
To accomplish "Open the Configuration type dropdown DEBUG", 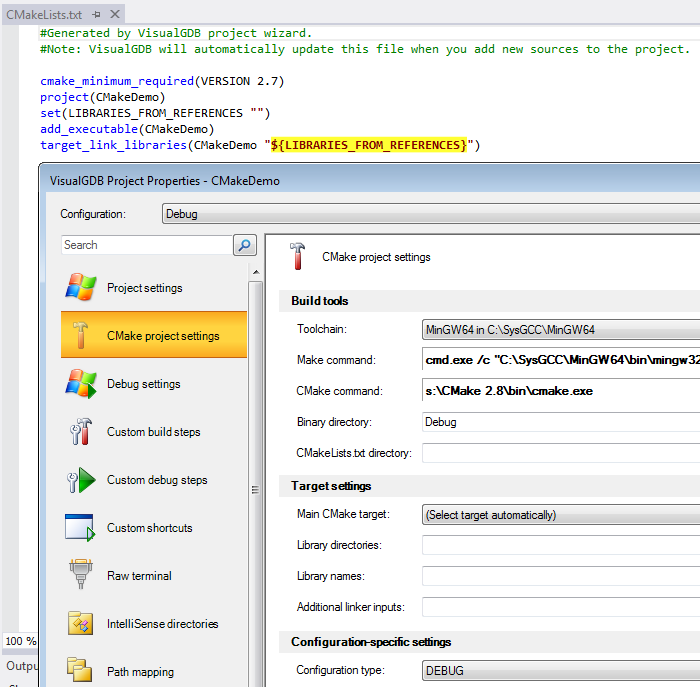I will [x=561, y=670].
